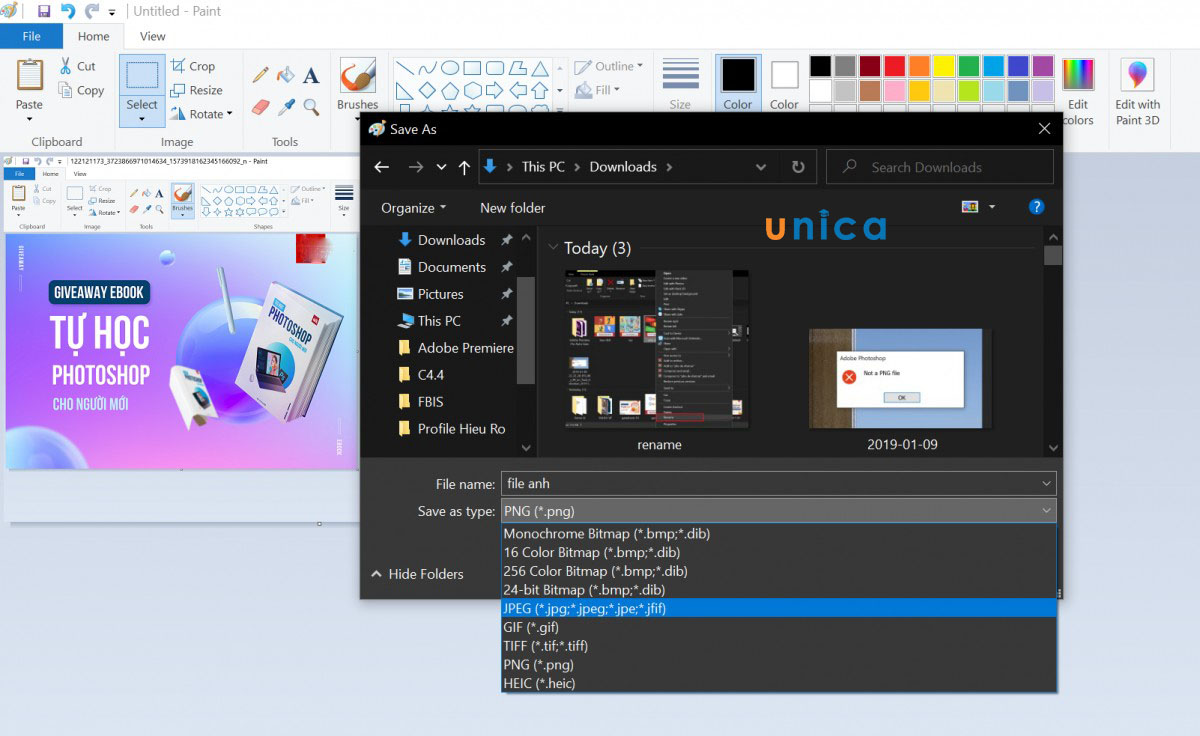
Task: Click the Brushes tool icon
Action: (x=357, y=75)
